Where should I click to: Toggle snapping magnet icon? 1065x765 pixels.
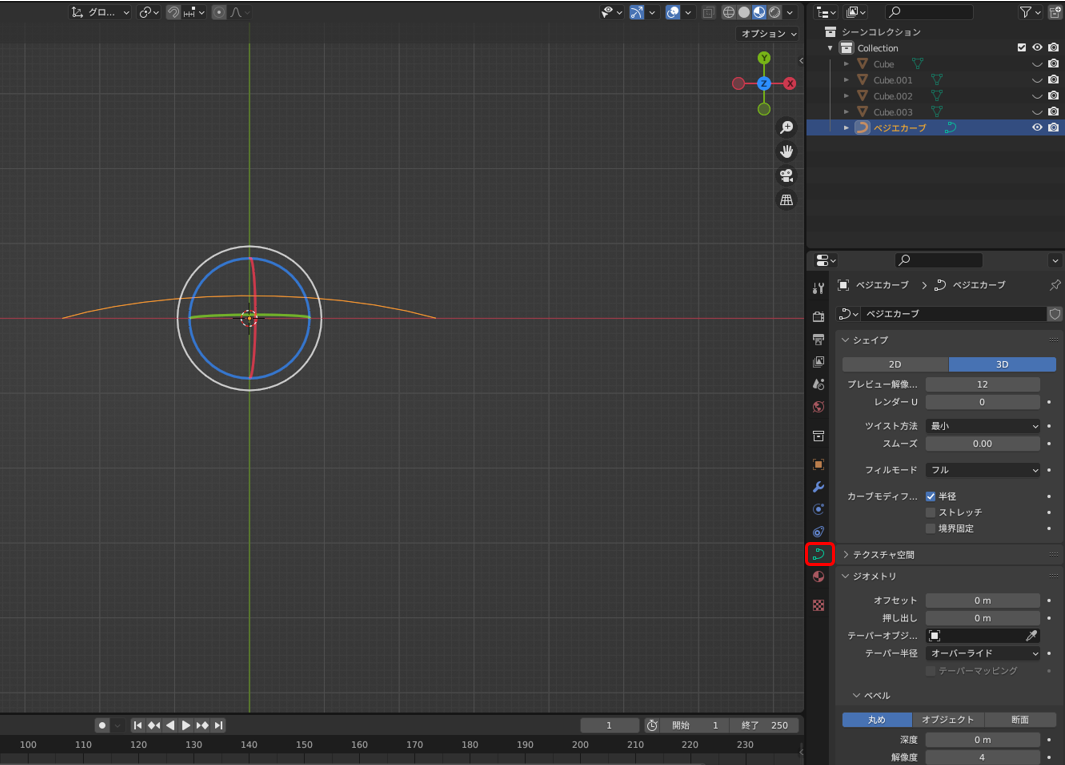coord(173,12)
